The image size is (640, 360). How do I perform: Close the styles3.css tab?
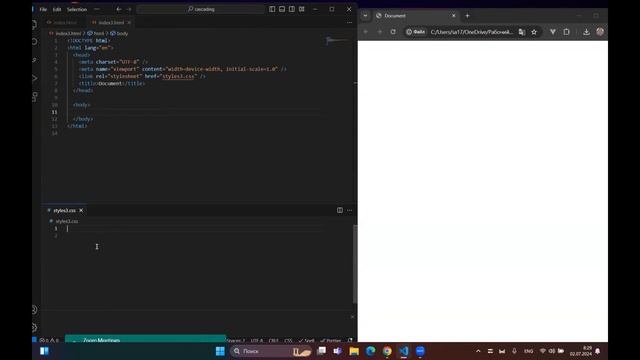pyautogui.click(x=81, y=210)
